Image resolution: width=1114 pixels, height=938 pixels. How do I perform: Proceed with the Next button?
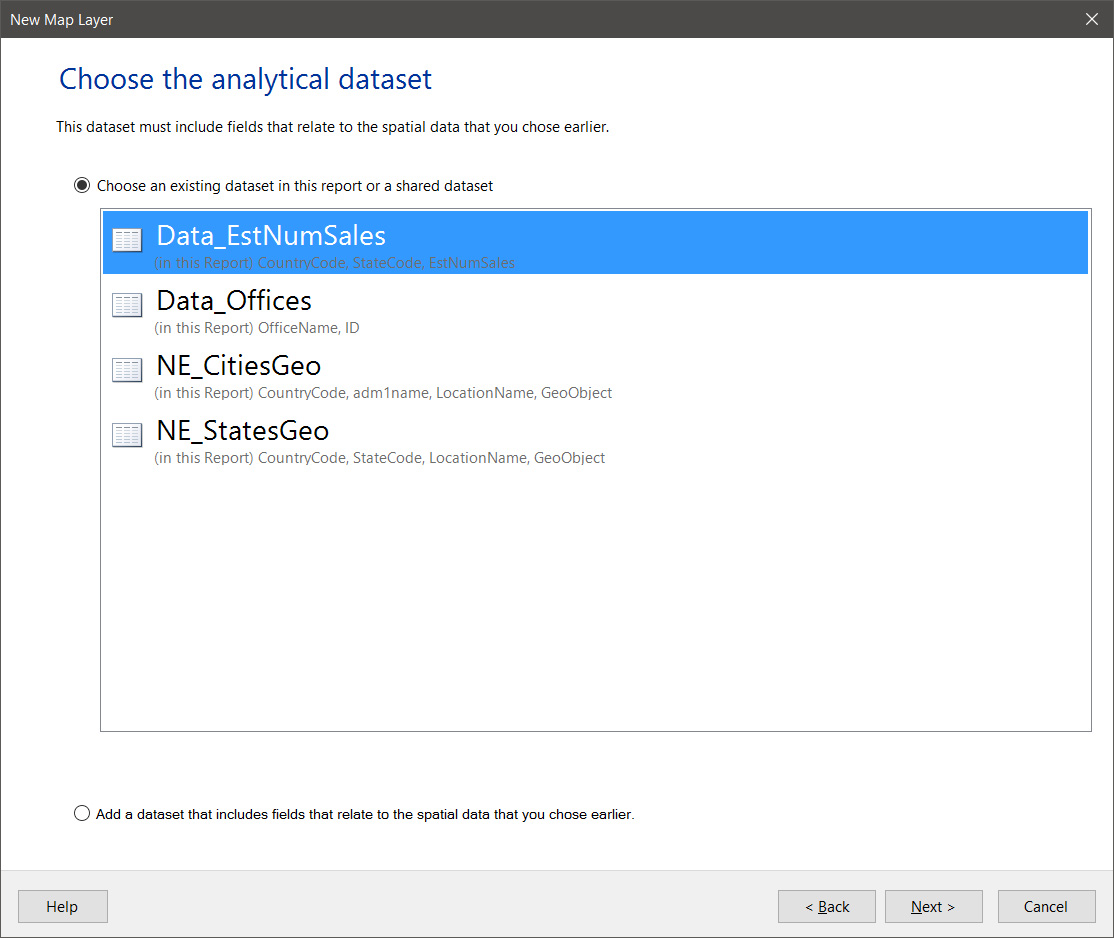(x=933, y=907)
